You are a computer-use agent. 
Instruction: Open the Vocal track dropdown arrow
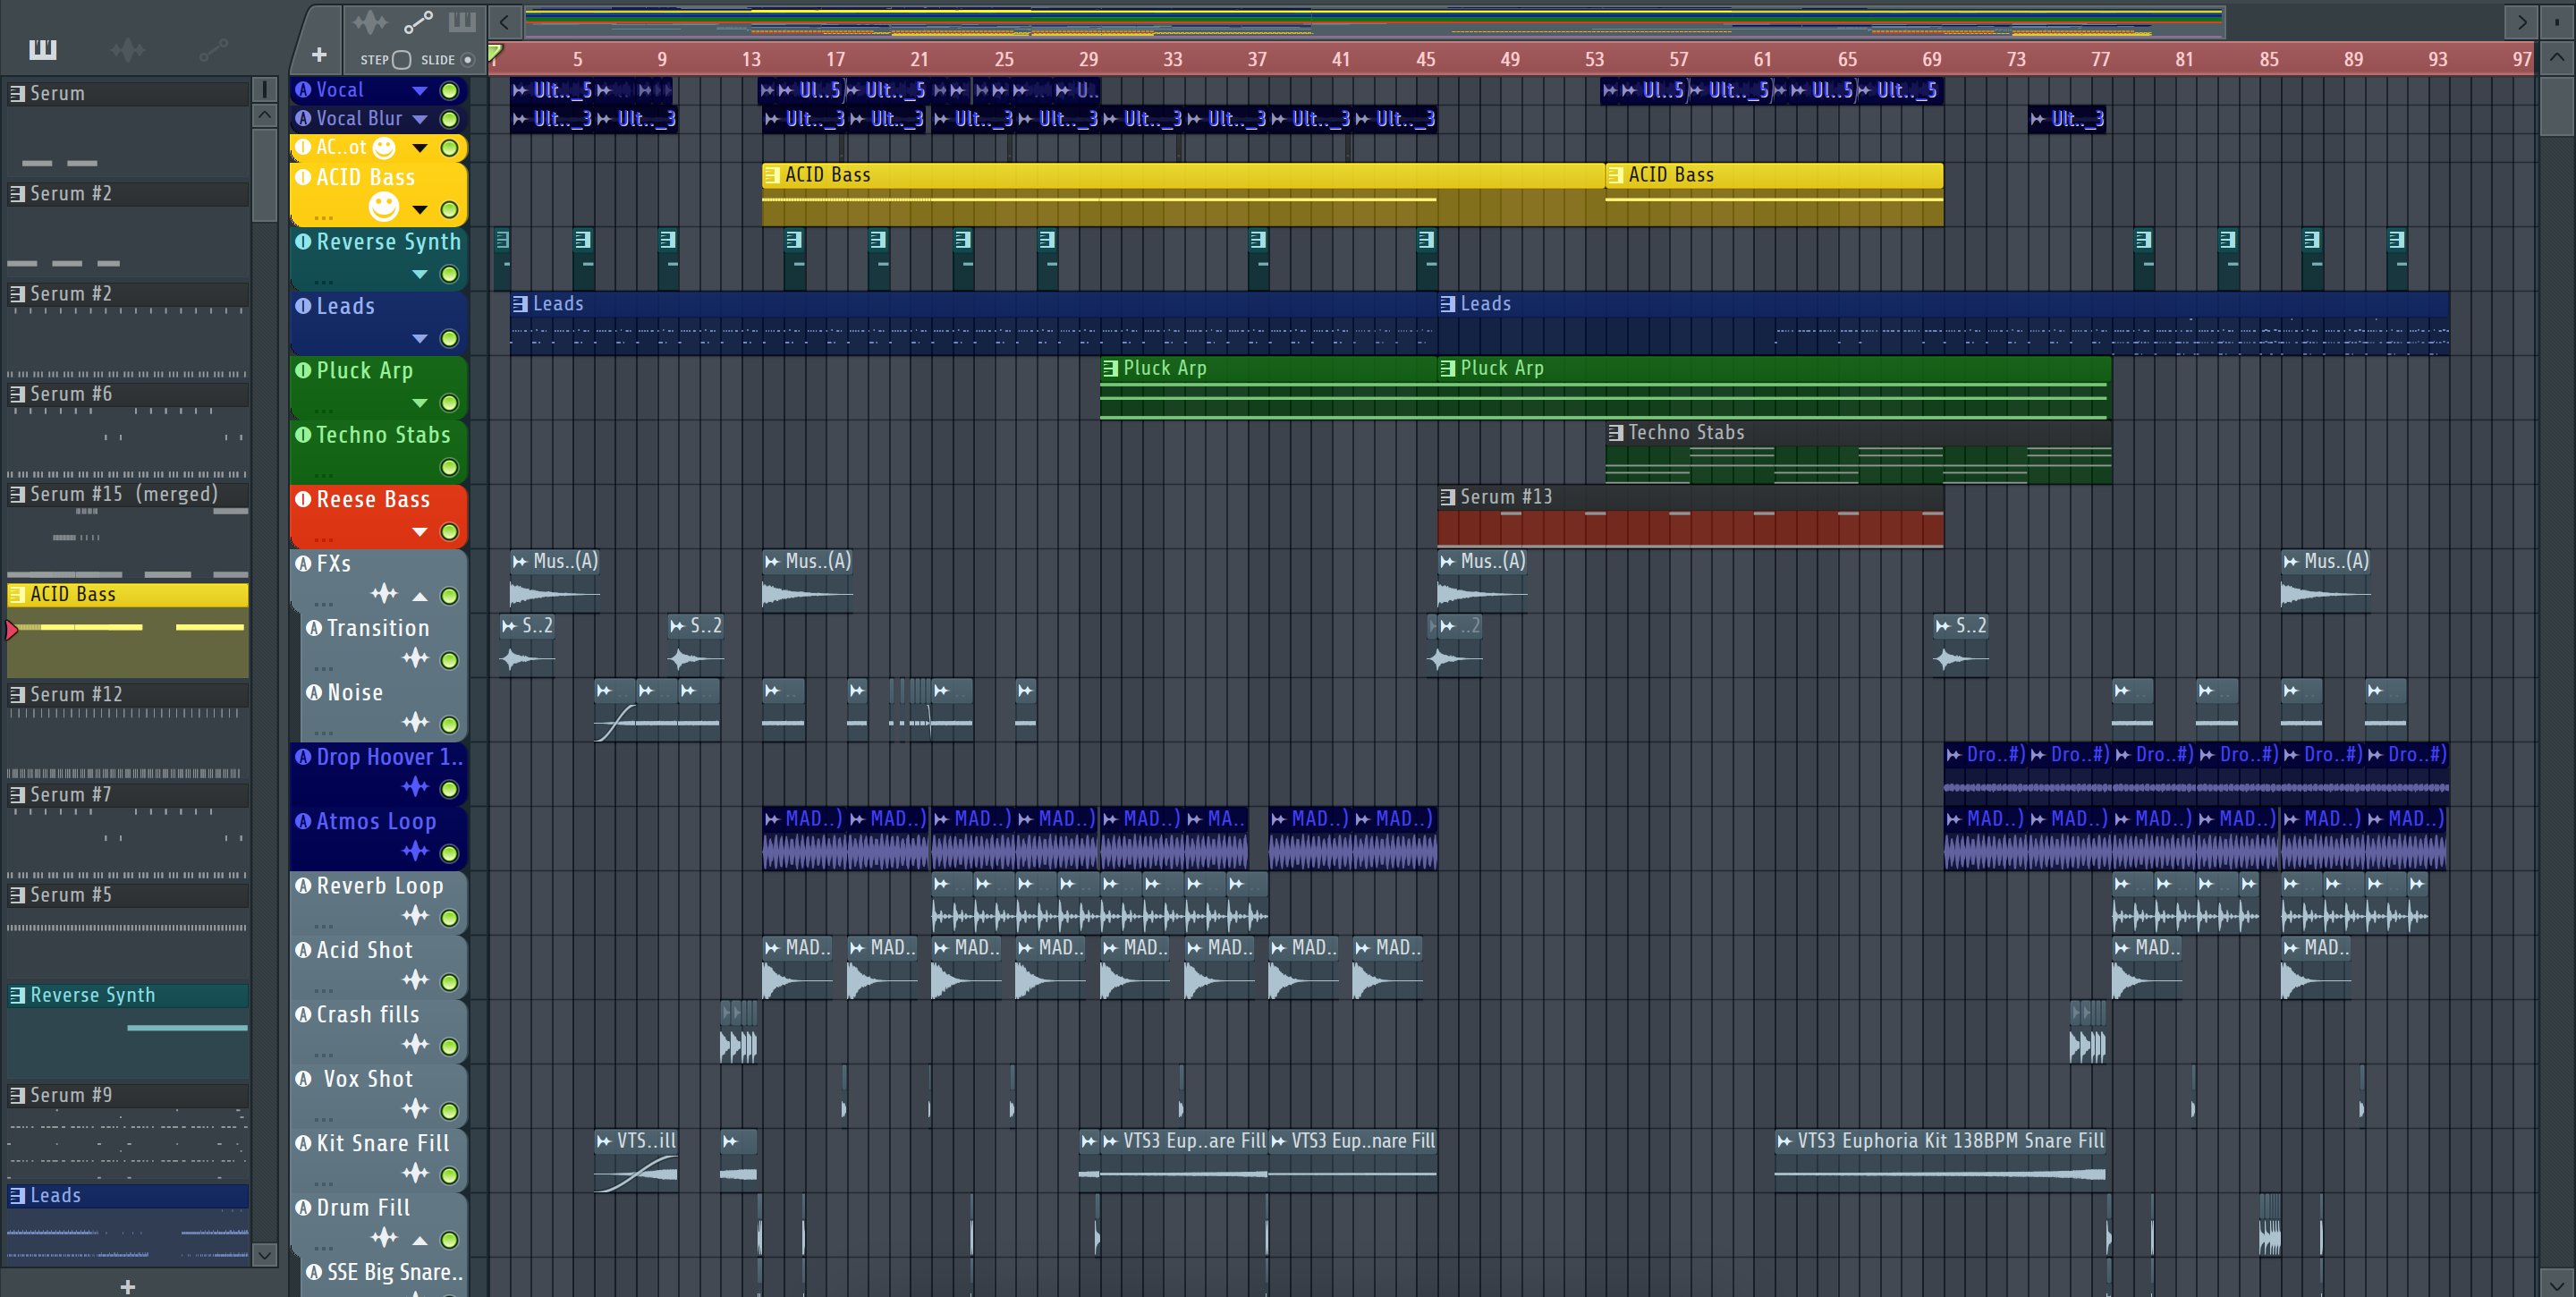(420, 91)
